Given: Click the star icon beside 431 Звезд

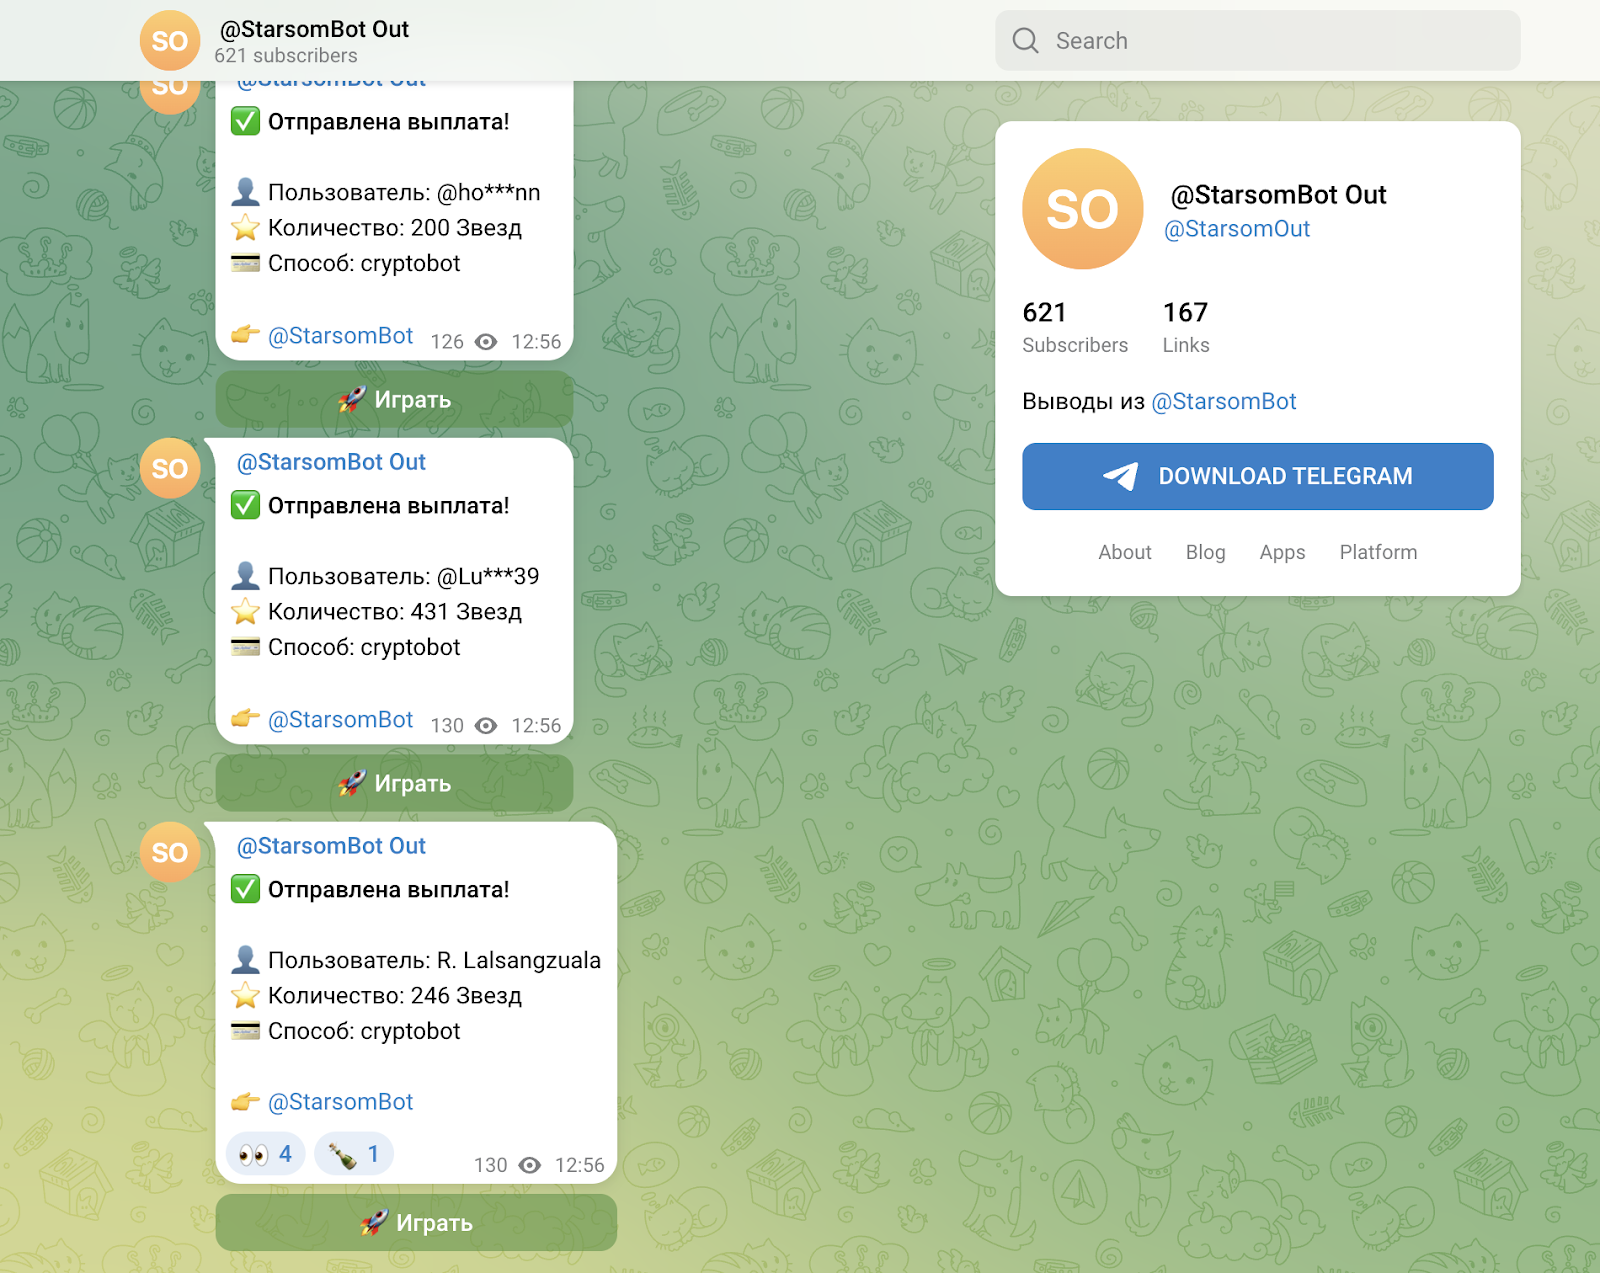Looking at the screenshot, I should point(245,612).
